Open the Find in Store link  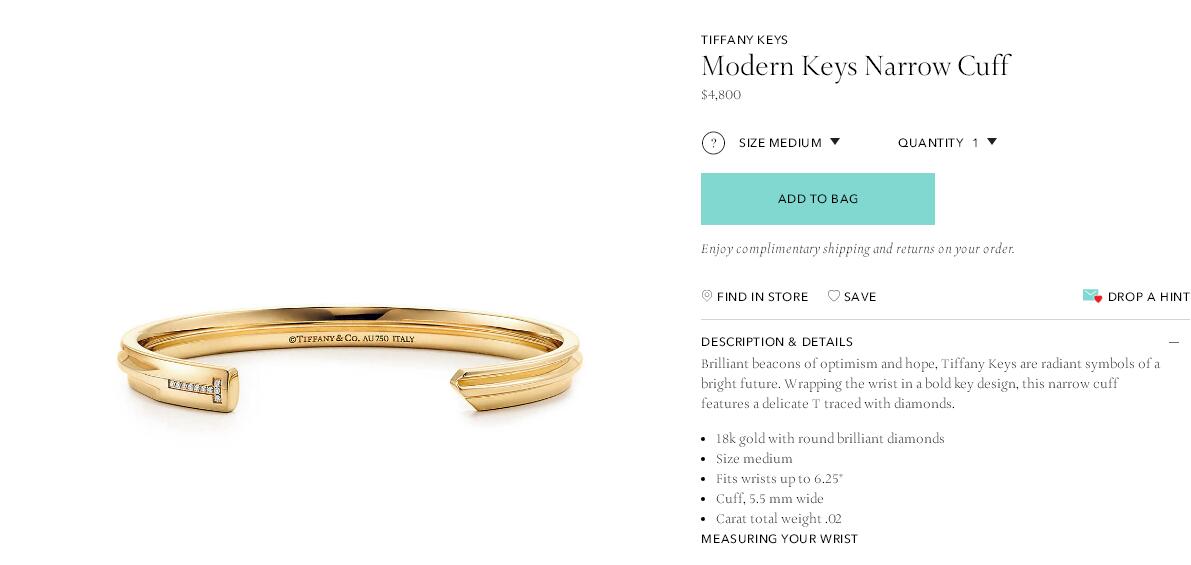click(x=762, y=297)
